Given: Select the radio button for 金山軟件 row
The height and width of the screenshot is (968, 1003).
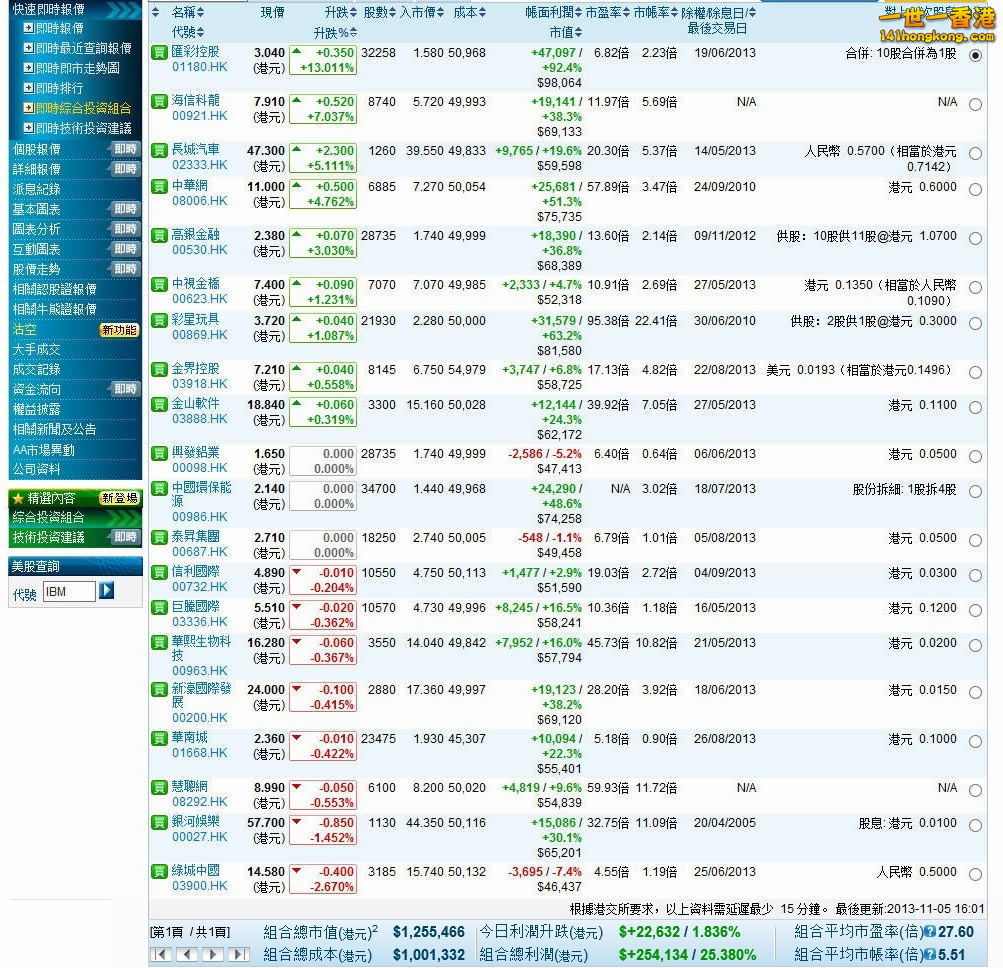Looking at the screenshot, I should pos(975,408).
